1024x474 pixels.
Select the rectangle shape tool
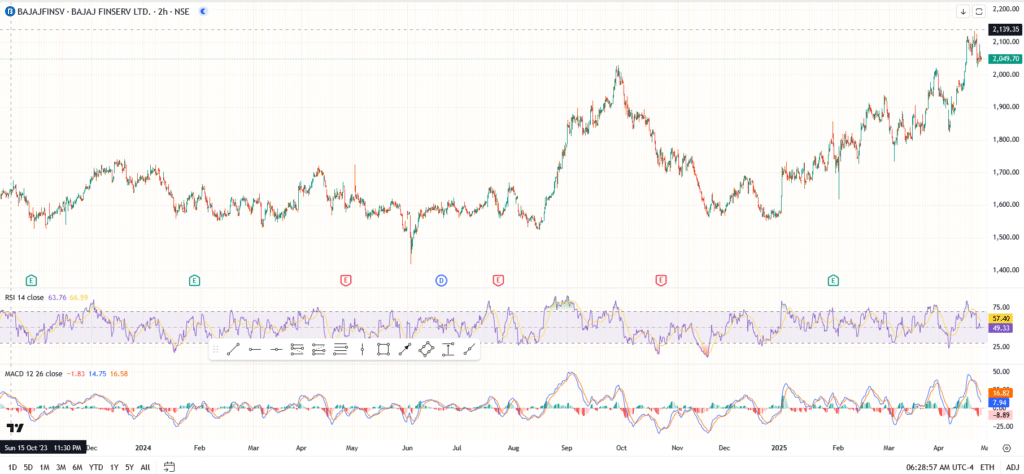383,350
